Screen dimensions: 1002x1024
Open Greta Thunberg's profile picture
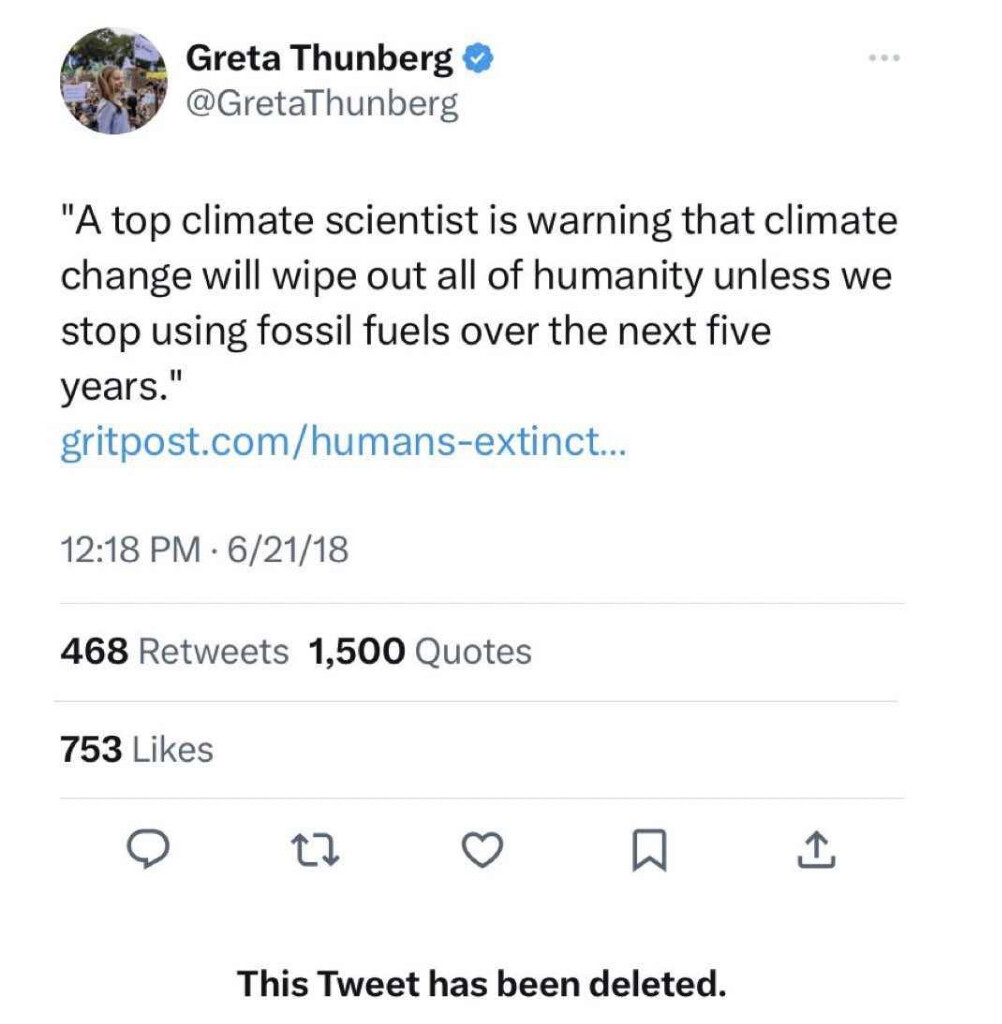click(114, 80)
